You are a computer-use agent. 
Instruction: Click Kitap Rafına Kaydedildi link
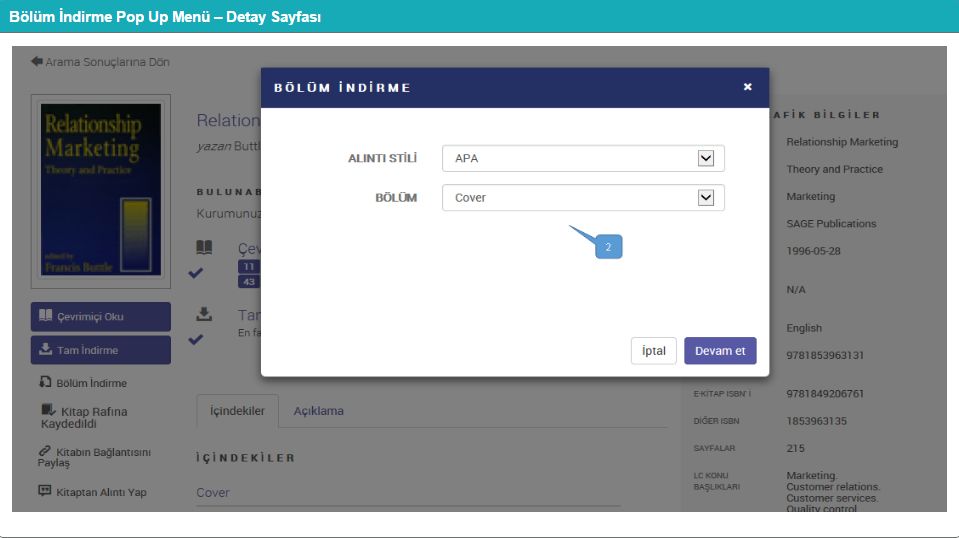84,418
